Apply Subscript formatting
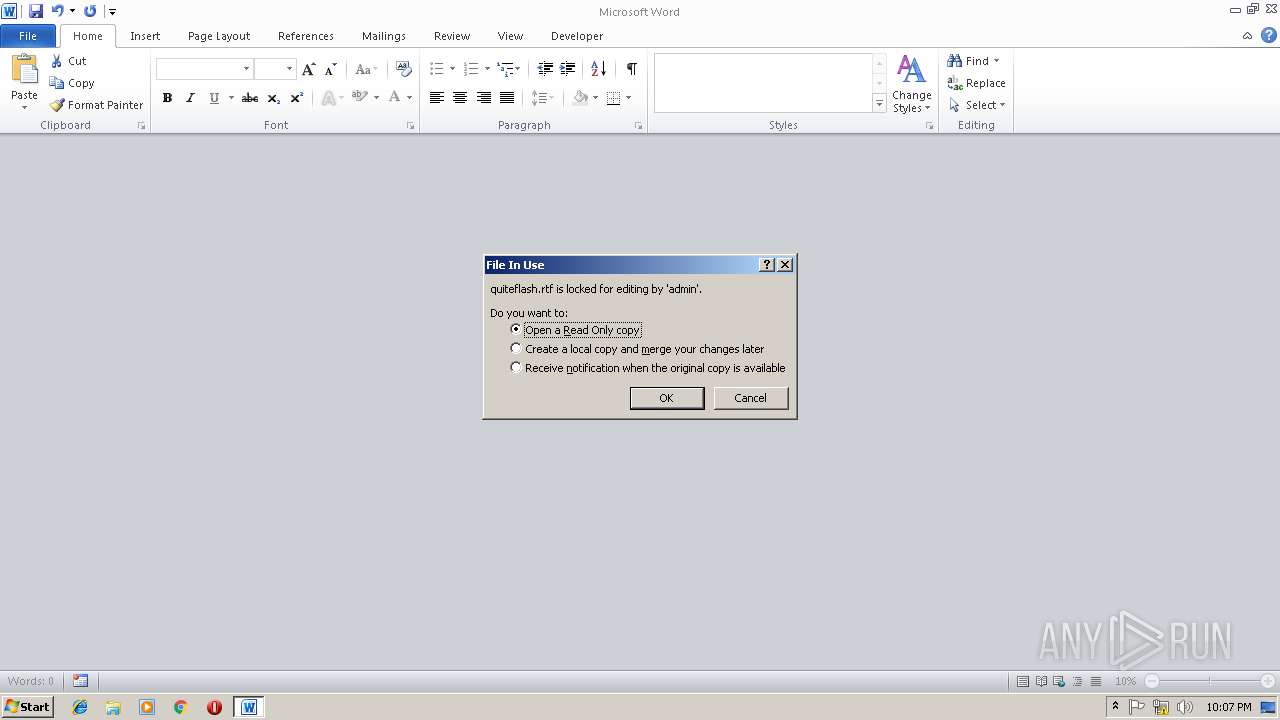Viewport: 1280px width, 720px height. pos(273,98)
